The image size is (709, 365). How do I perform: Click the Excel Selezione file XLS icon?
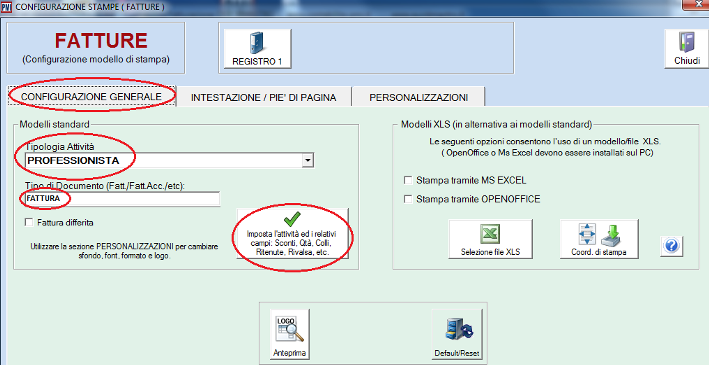[x=490, y=239]
